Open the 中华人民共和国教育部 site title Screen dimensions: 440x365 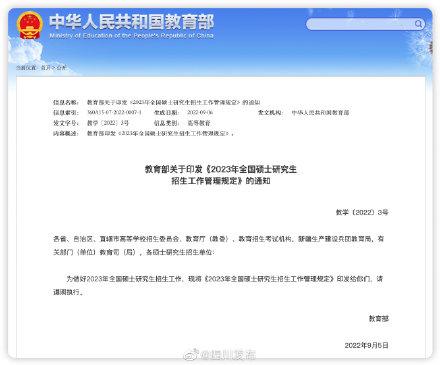131,22
